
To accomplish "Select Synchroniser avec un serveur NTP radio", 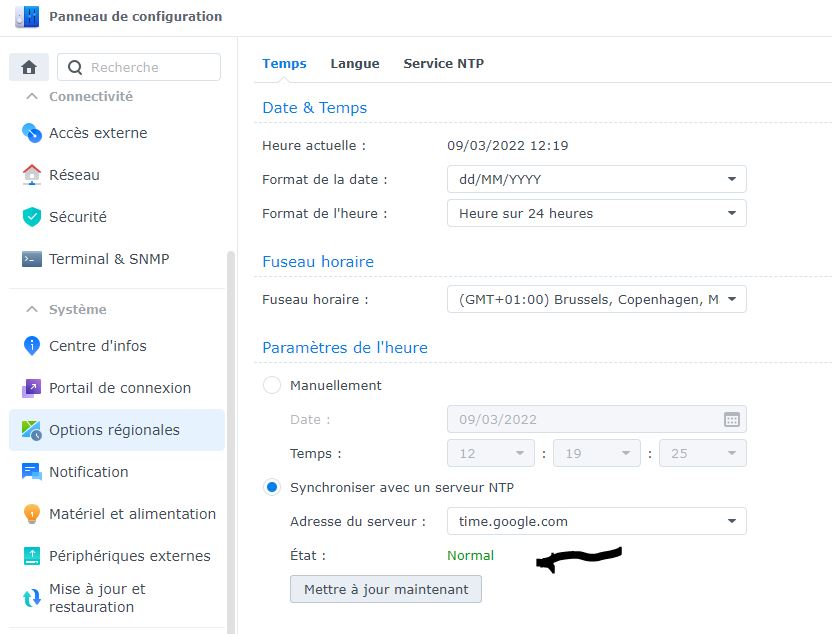I will point(272,487).
